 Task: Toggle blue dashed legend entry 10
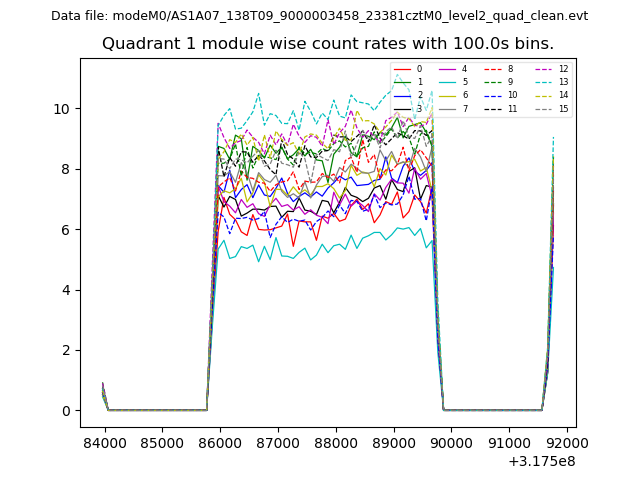point(495,95)
